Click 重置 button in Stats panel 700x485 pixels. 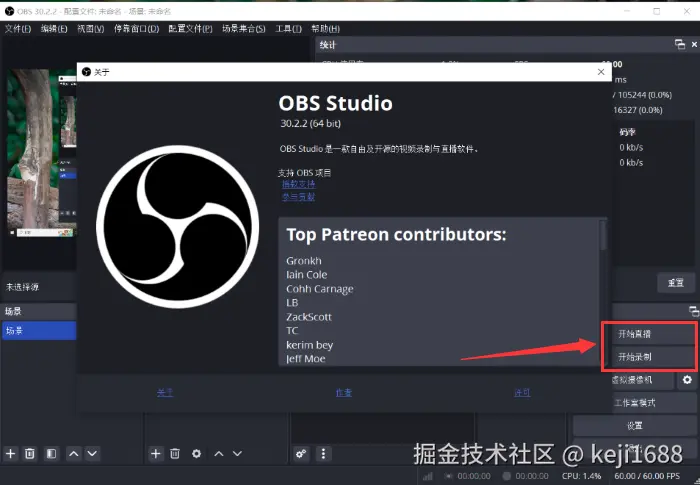tap(675, 283)
